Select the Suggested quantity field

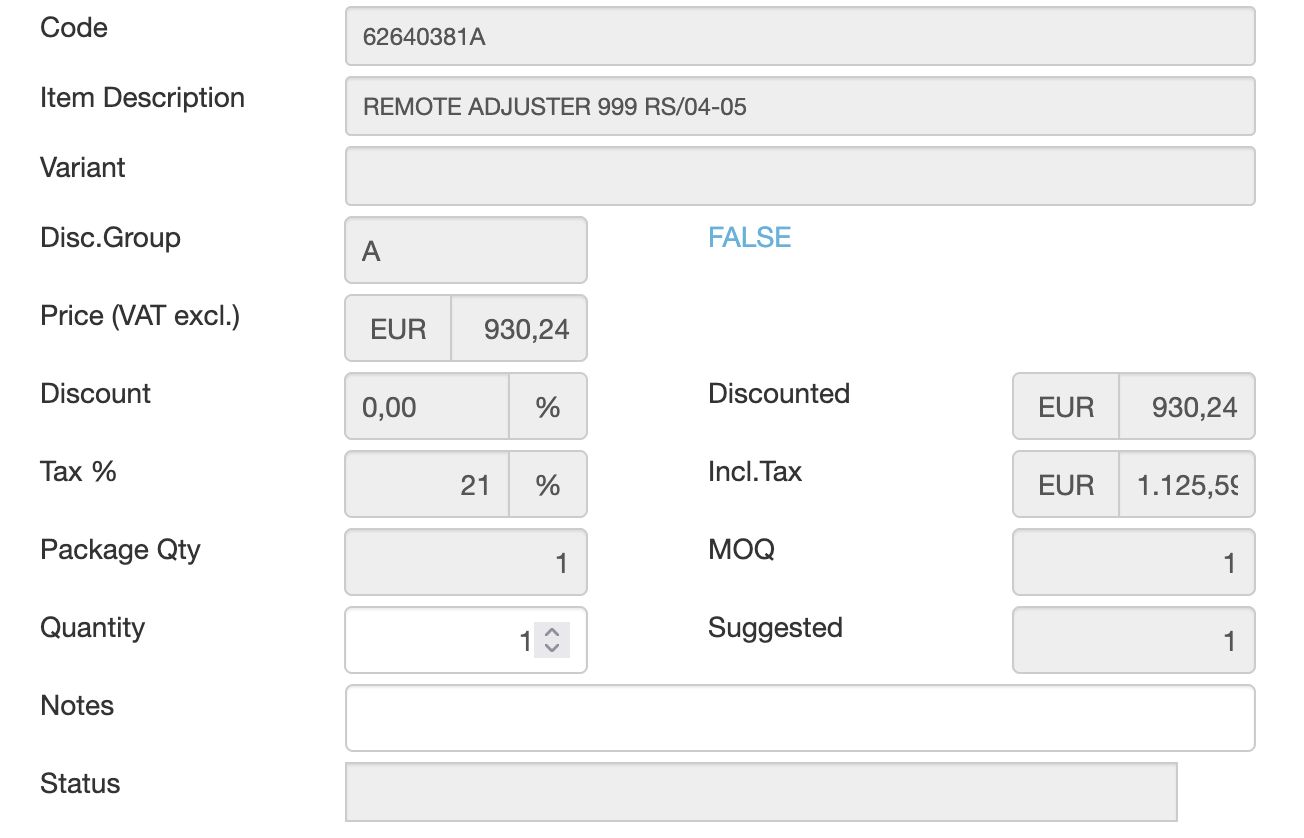coord(1133,640)
